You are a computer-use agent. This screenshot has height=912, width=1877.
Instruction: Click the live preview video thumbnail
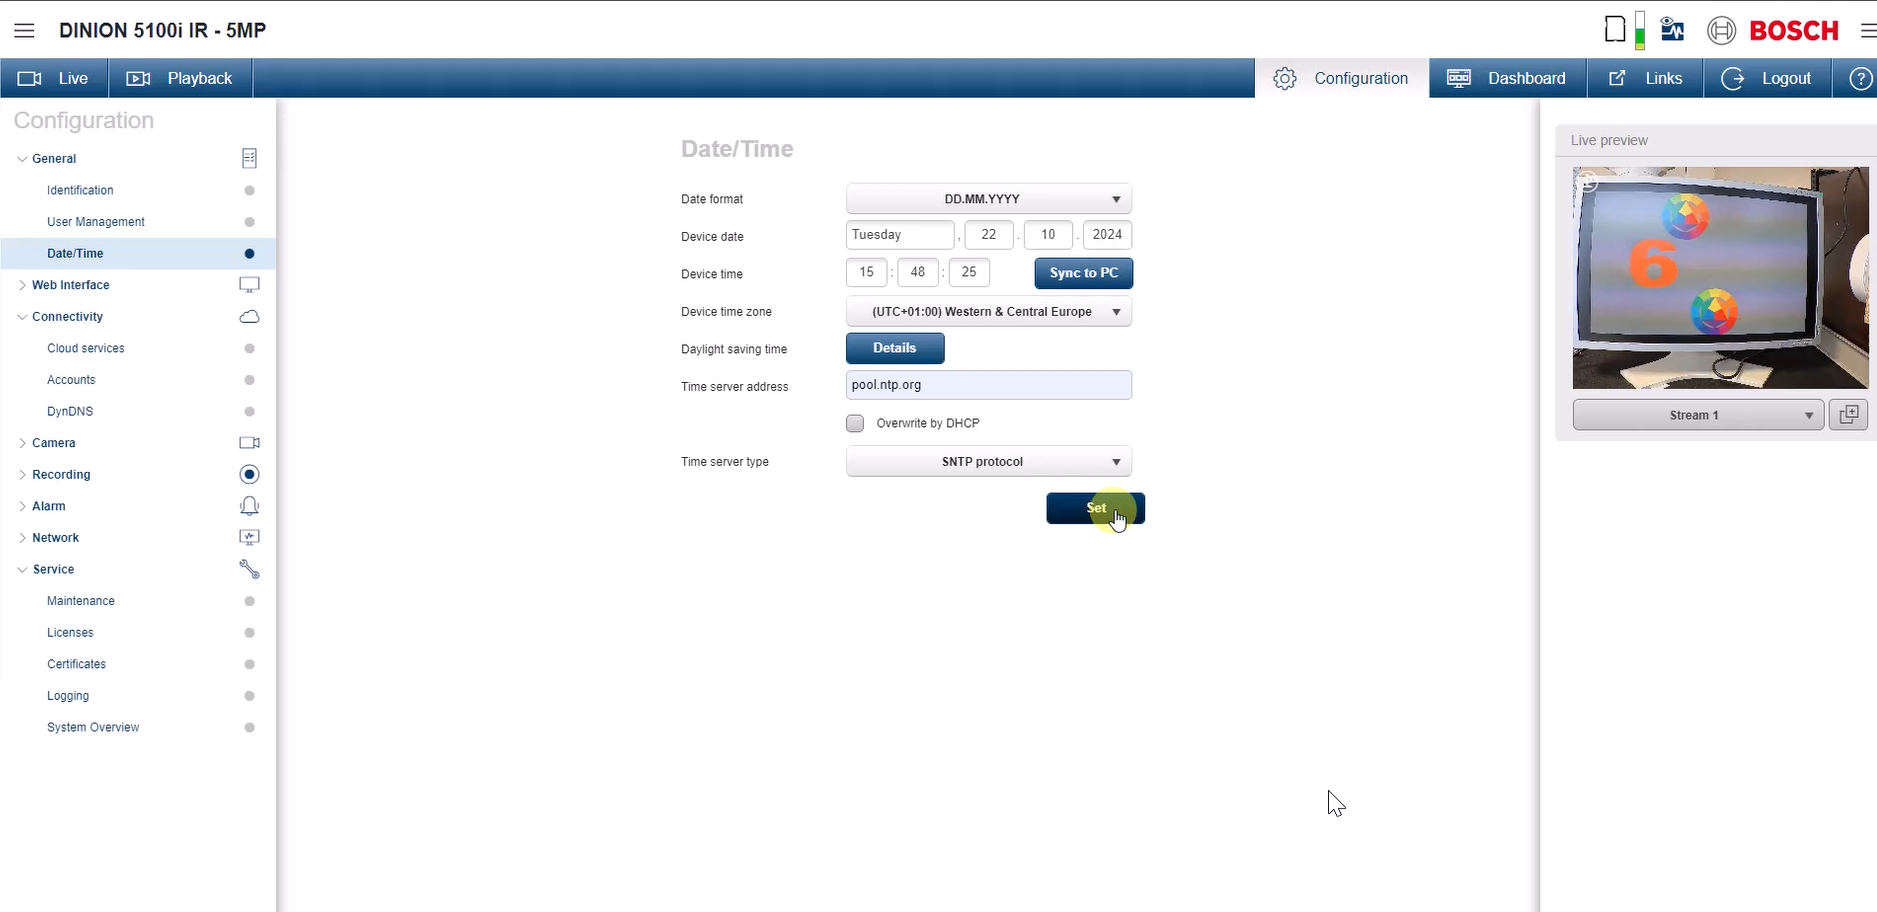[x=1720, y=278]
